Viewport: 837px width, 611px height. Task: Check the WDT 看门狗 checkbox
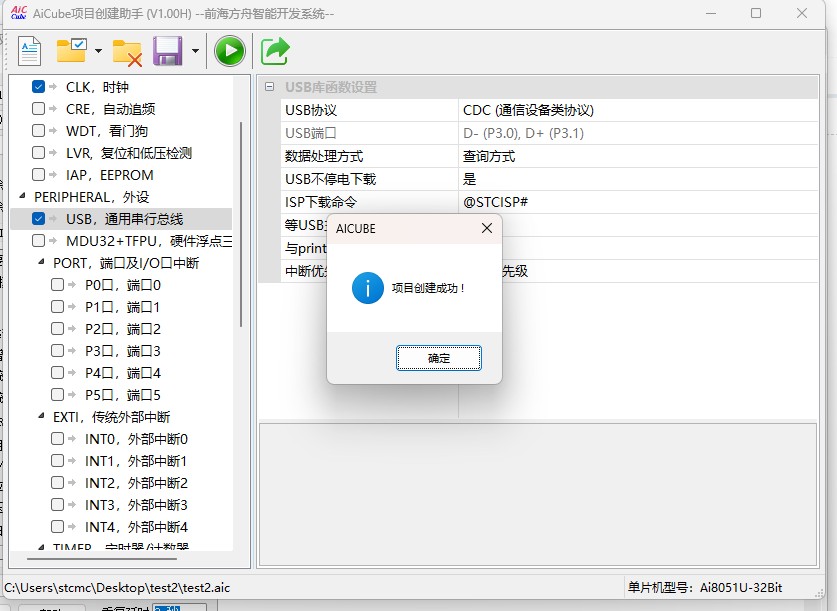pyautogui.click(x=38, y=131)
